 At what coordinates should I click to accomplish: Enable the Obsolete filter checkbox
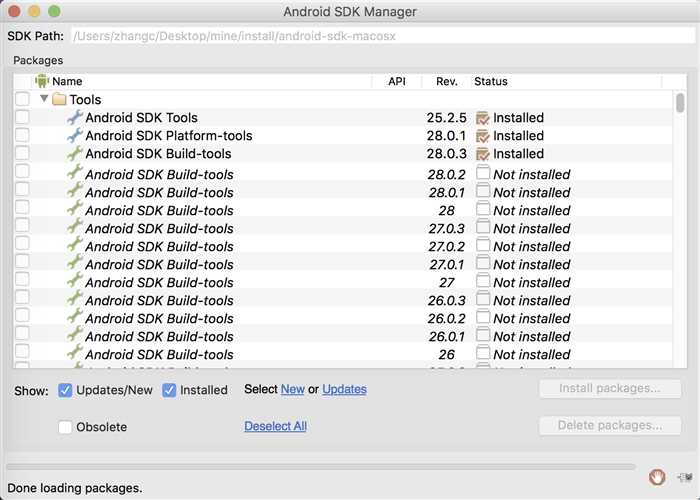click(65, 427)
